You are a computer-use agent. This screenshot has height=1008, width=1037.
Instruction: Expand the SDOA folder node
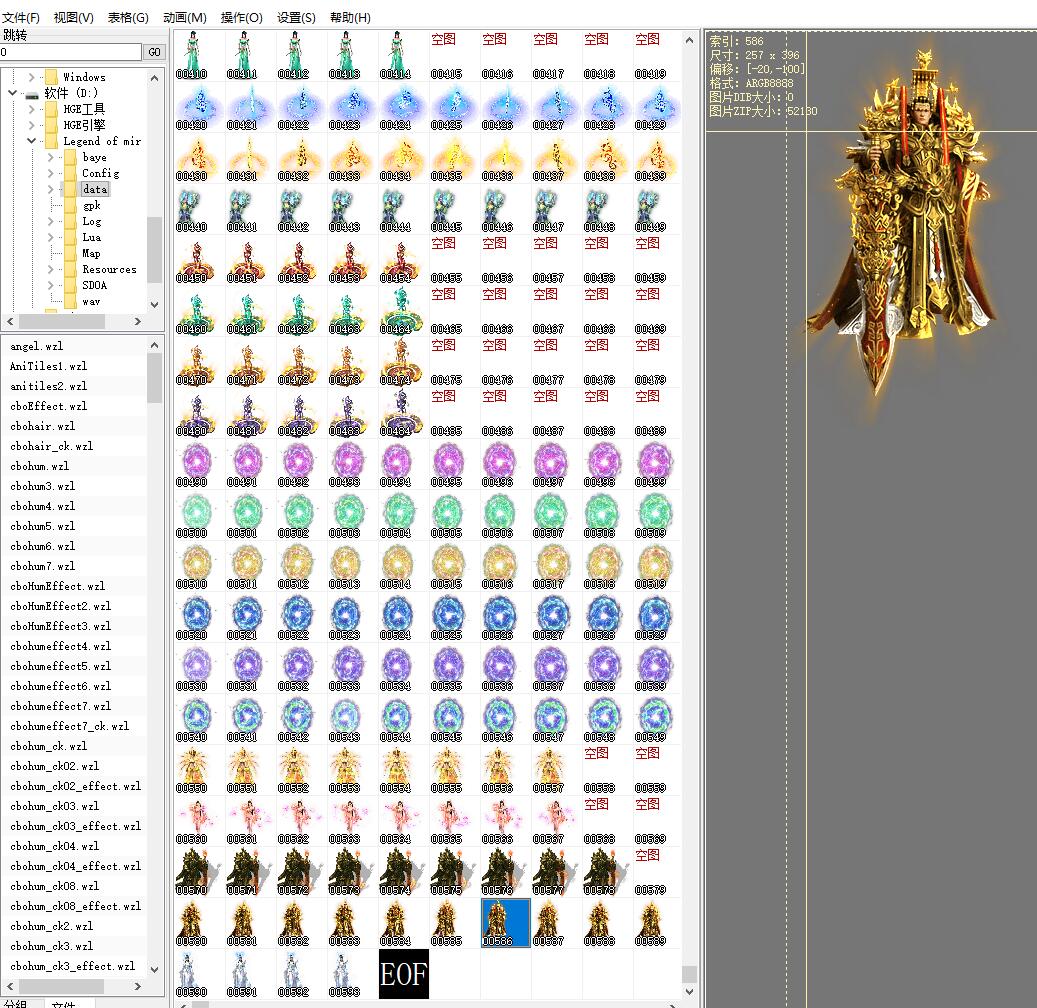(51, 285)
